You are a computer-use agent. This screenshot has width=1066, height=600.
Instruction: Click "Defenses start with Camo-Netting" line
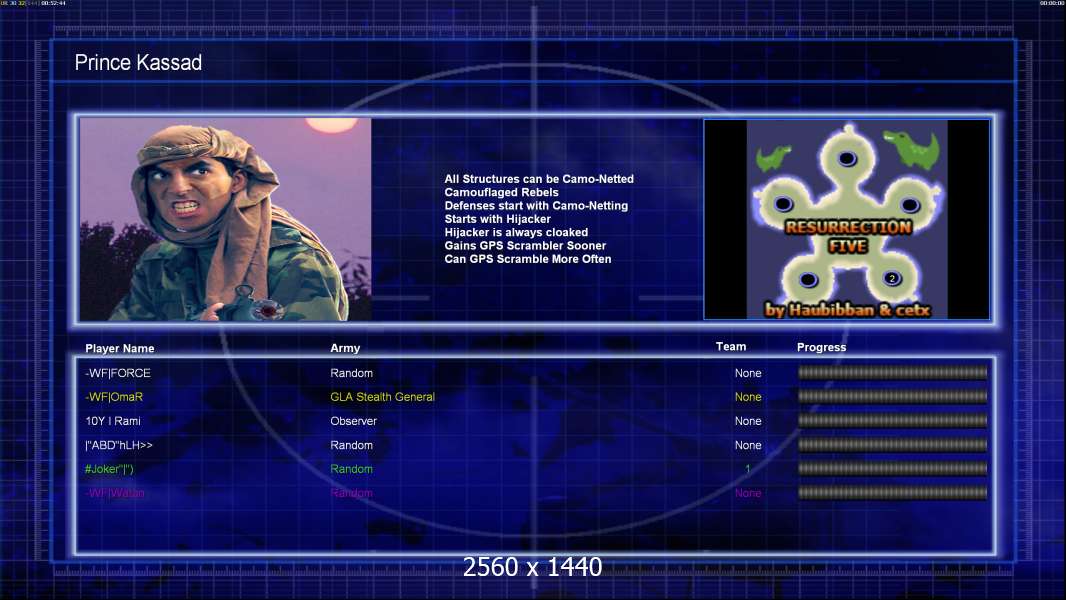tap(536, 205)
